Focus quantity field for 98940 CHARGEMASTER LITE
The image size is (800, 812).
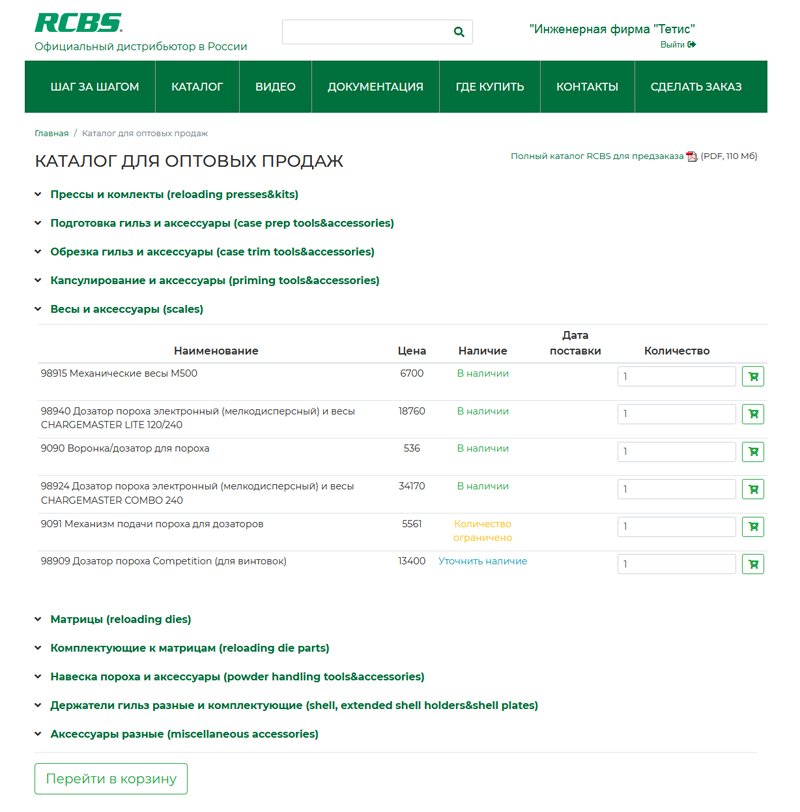pos(676,414)
